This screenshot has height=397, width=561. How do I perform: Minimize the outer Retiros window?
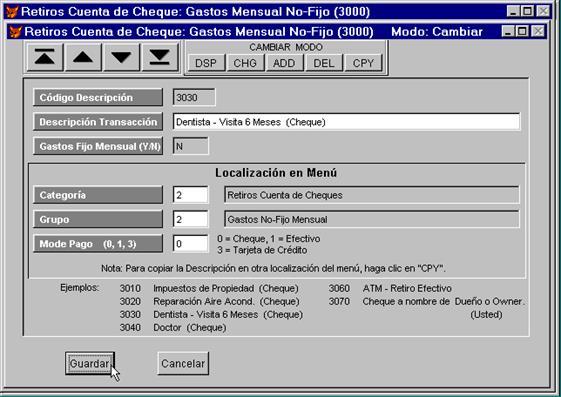tap(513, 11)
